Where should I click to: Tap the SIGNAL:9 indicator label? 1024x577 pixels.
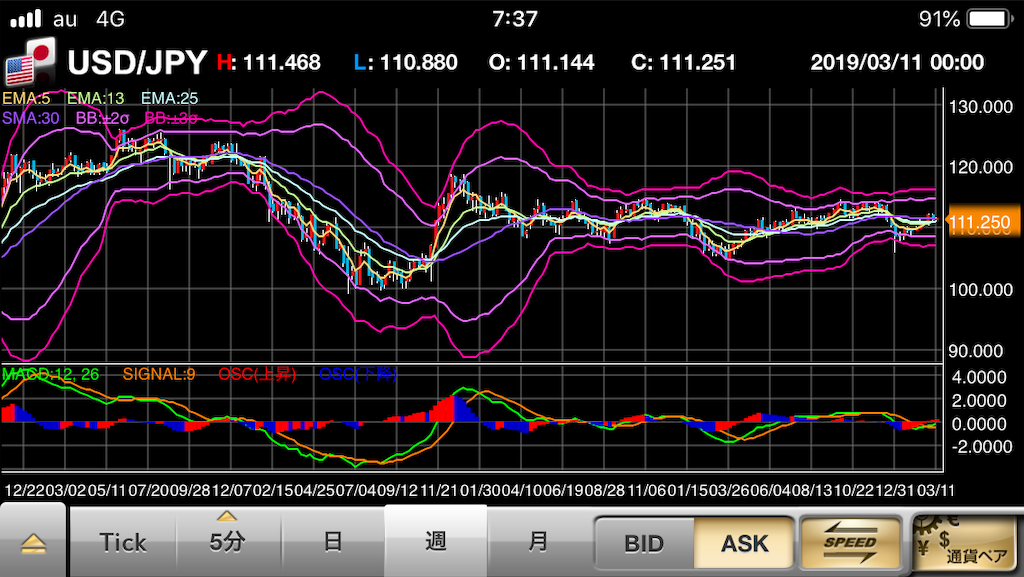tap(159, 374)
